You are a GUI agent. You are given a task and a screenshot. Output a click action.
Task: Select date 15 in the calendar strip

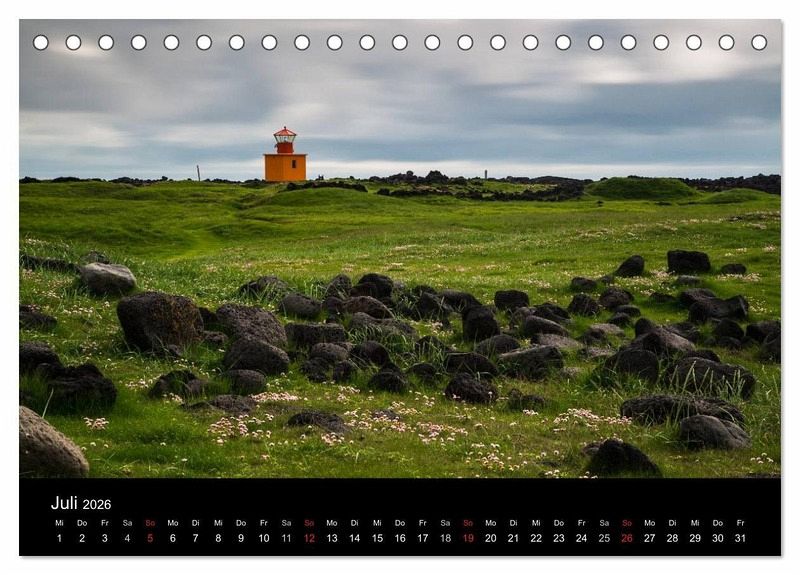[377, 538]
